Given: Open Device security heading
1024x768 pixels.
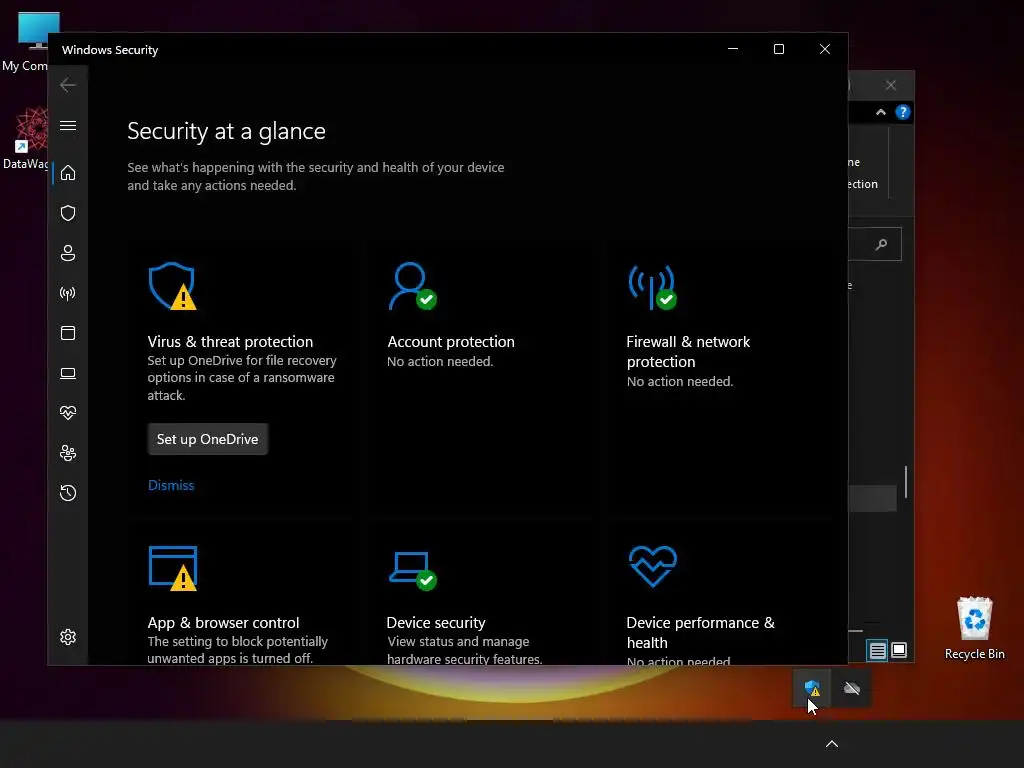Looking at the screenshot, I should 436,622.
